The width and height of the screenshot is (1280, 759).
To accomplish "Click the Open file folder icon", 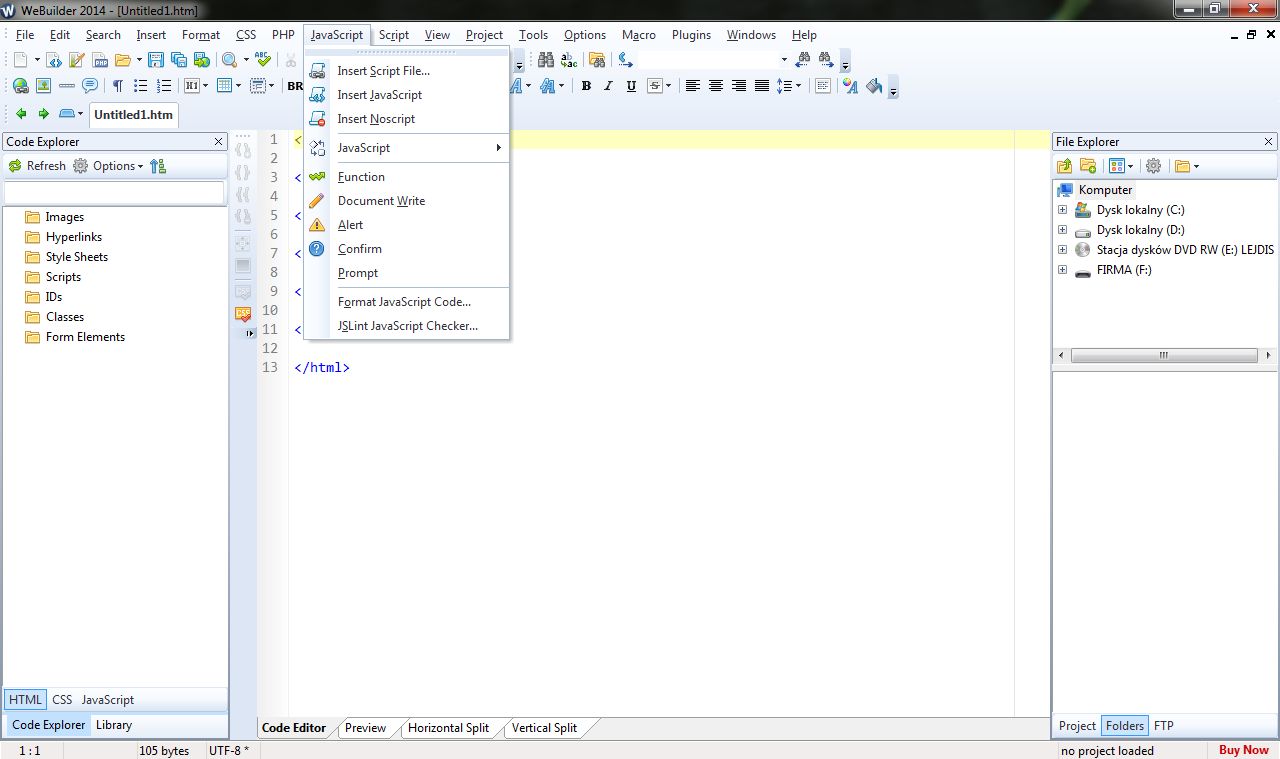I will point(122,60).
